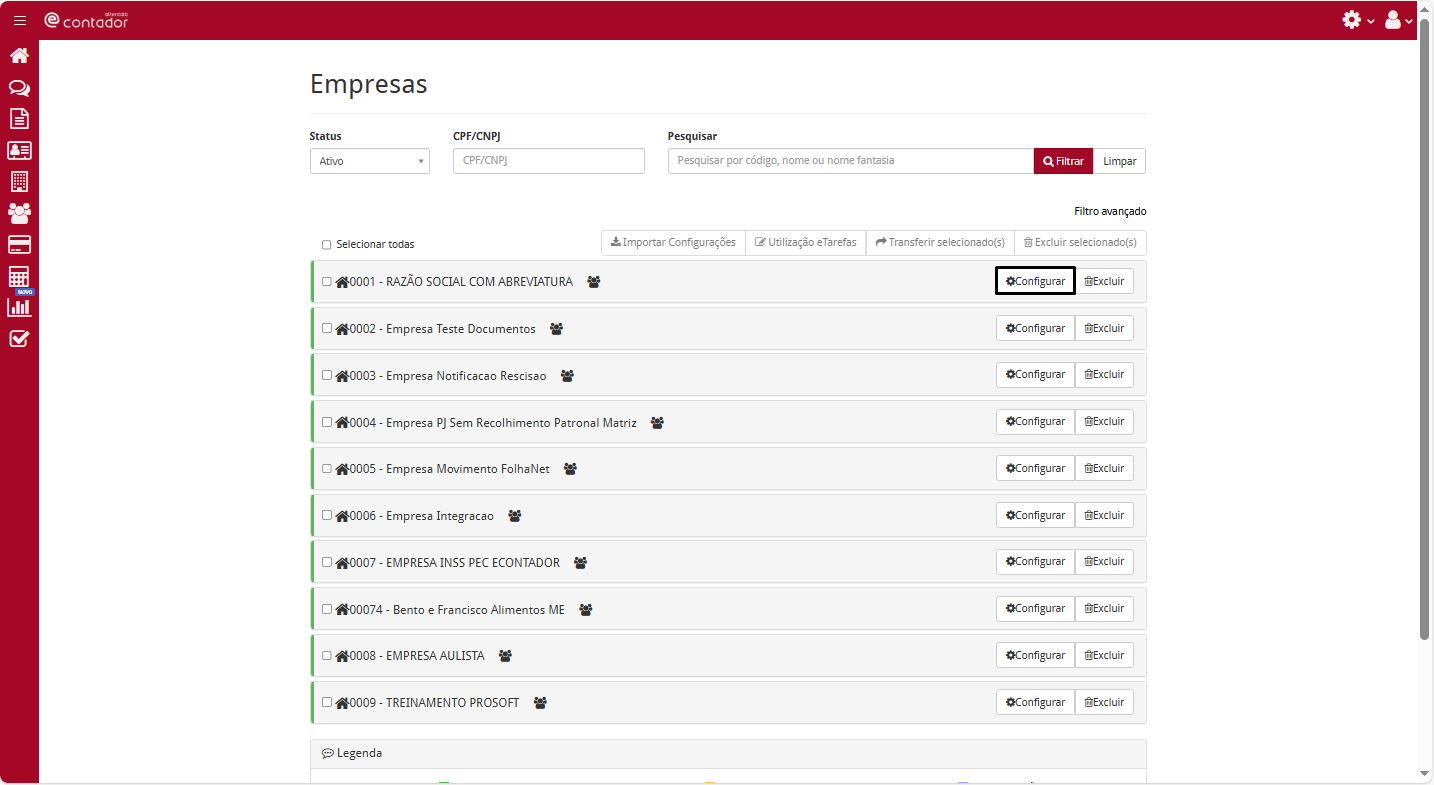The width and height of the screenshot is (1434, 785).
Task: Click the users icon beside Empresa Teste Documentos
Action: tap(557, 329)
